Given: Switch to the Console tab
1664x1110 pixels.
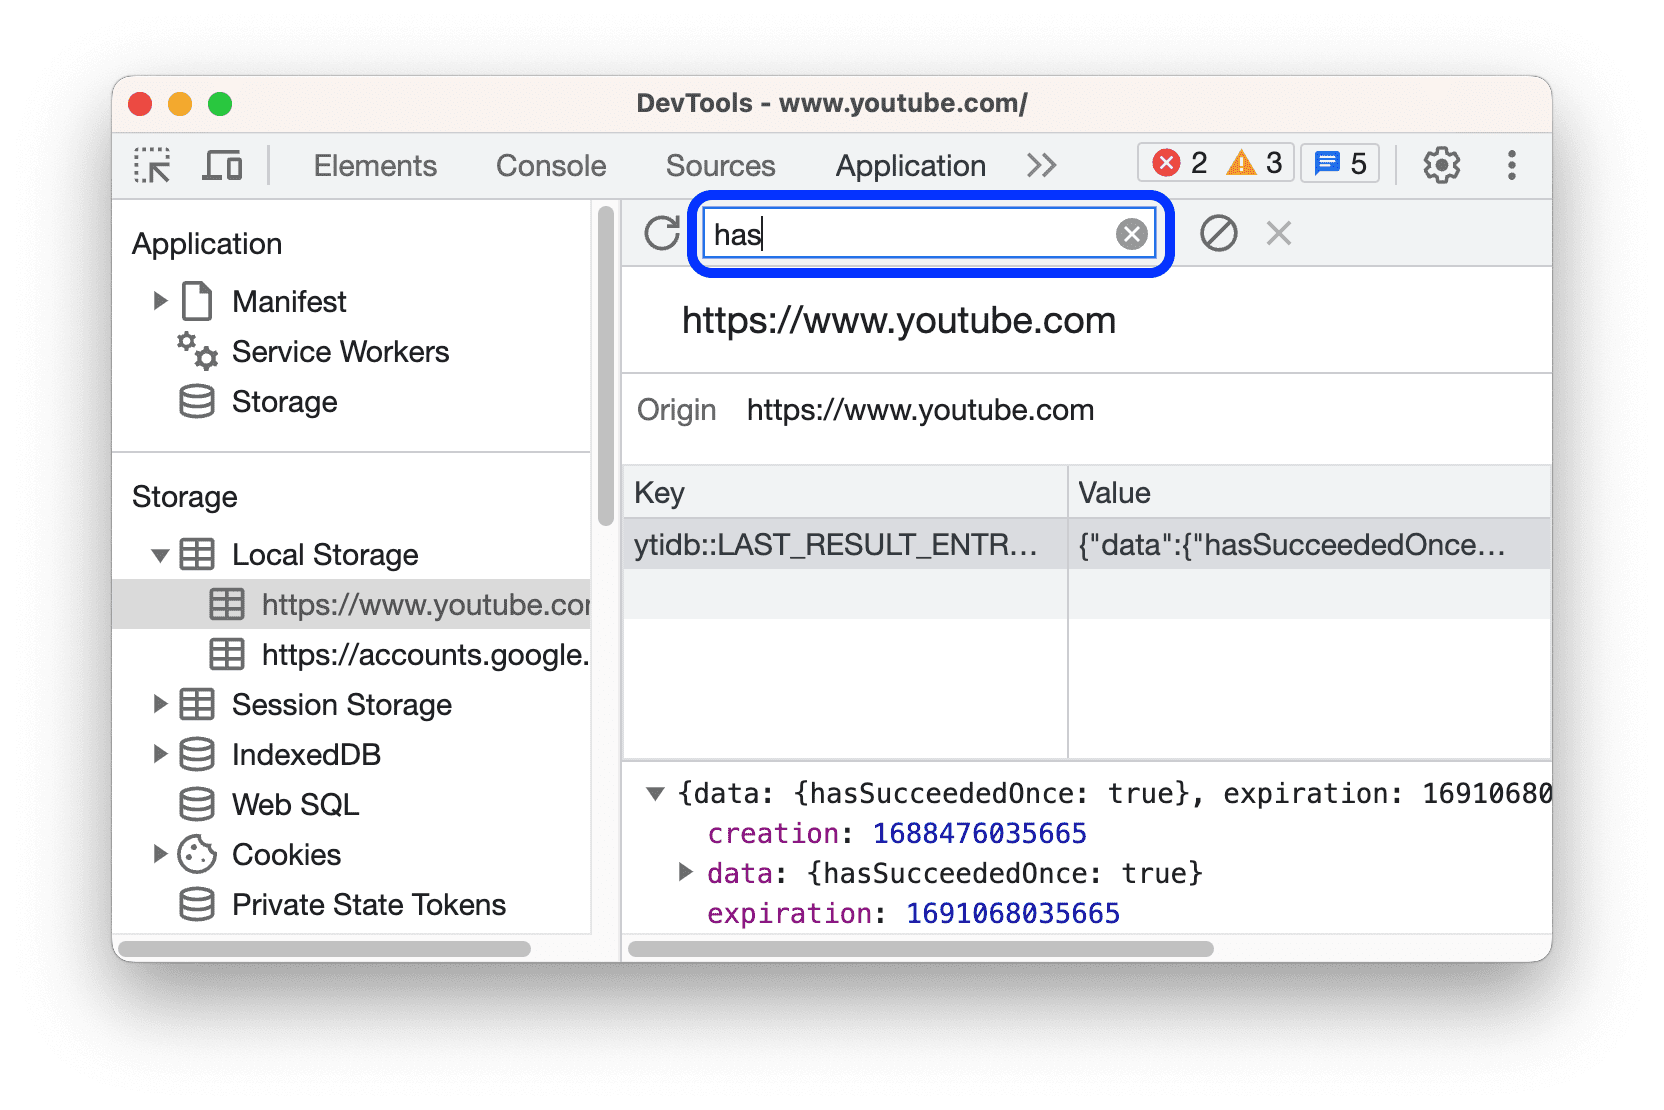Looking at the screenshot, I should (550, 165).
